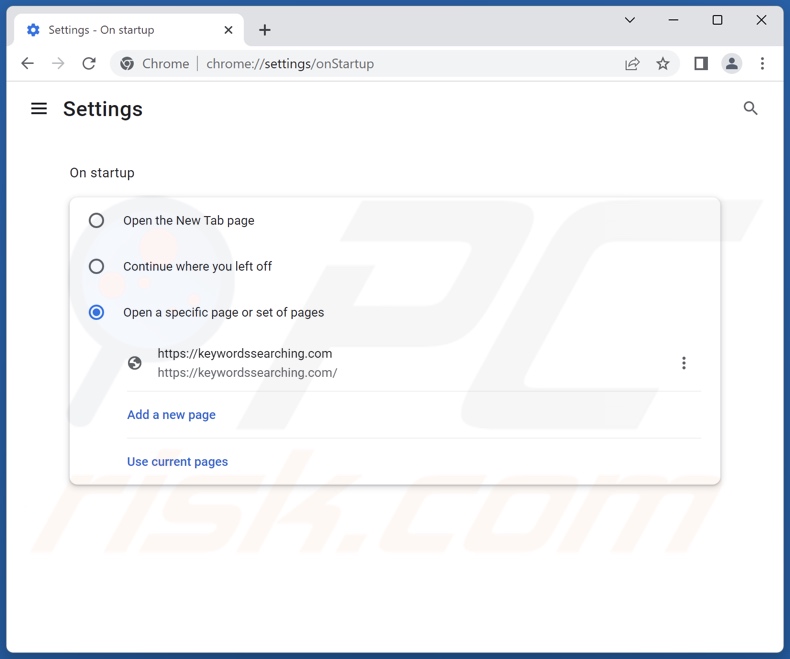Bookmark this page with the star icon
This screenshot has width=790, height=659.
coord(663,64)
